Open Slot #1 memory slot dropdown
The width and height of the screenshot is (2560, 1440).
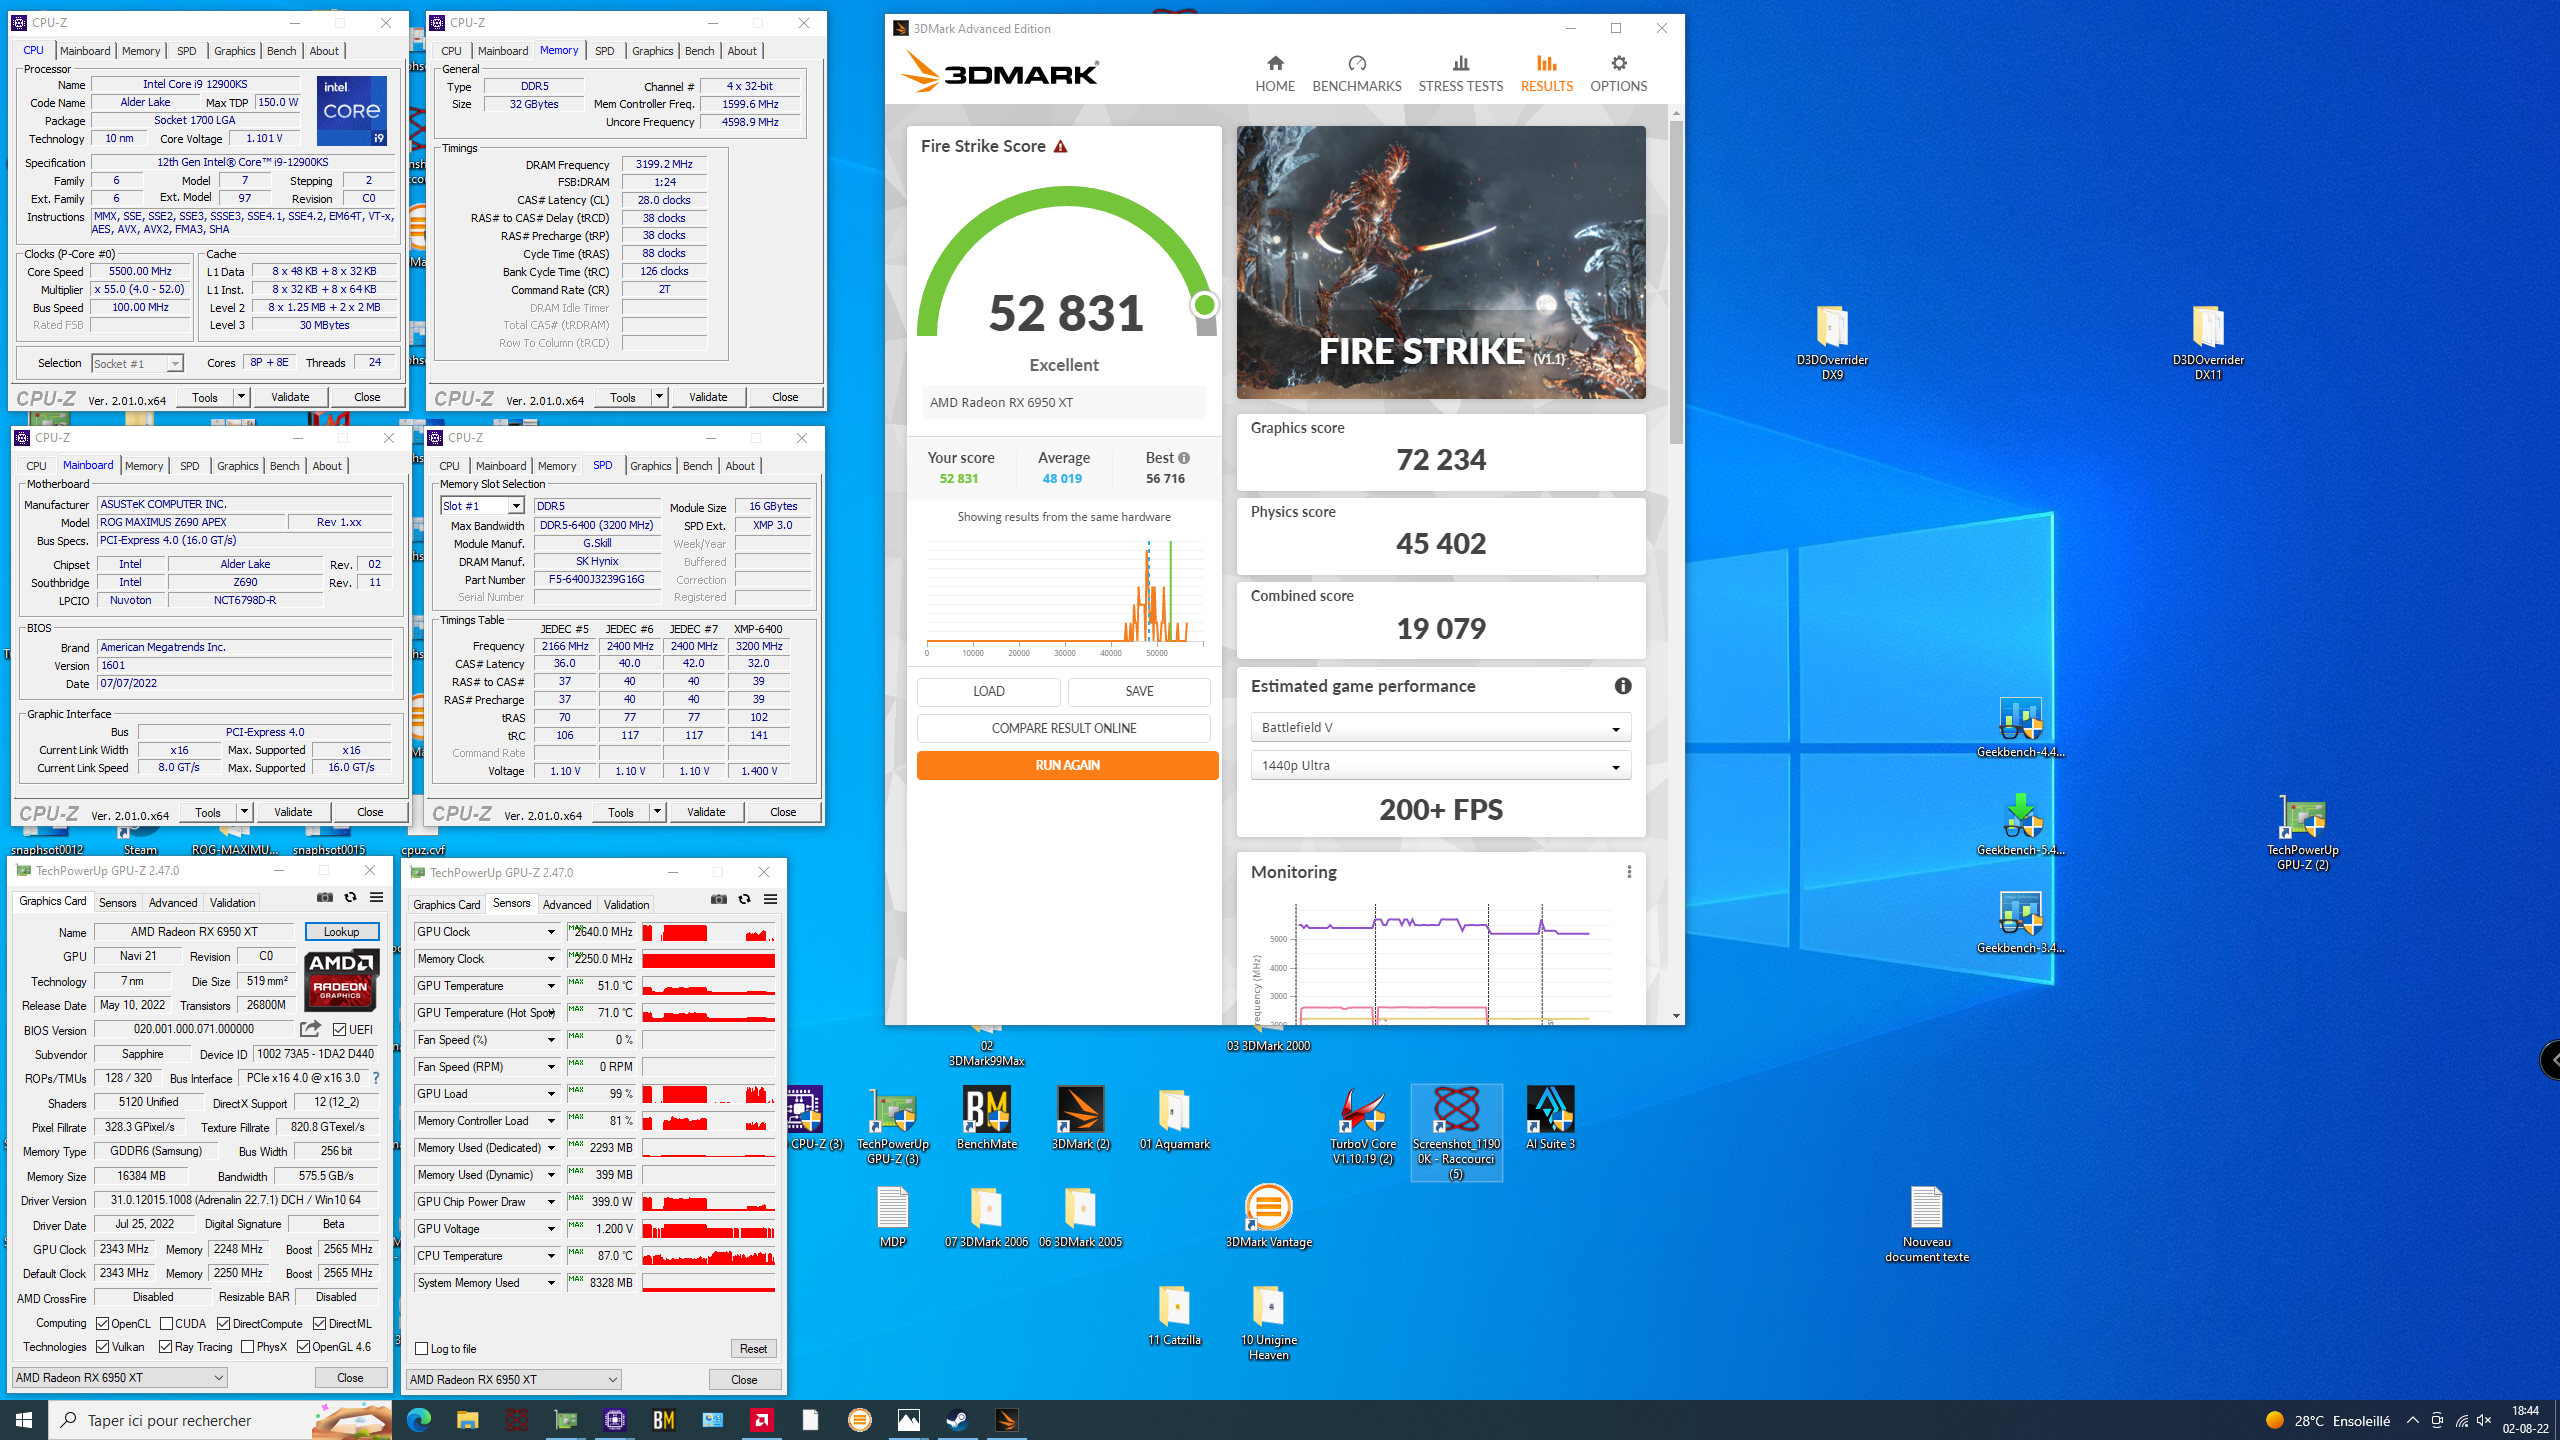coord(482,506)
